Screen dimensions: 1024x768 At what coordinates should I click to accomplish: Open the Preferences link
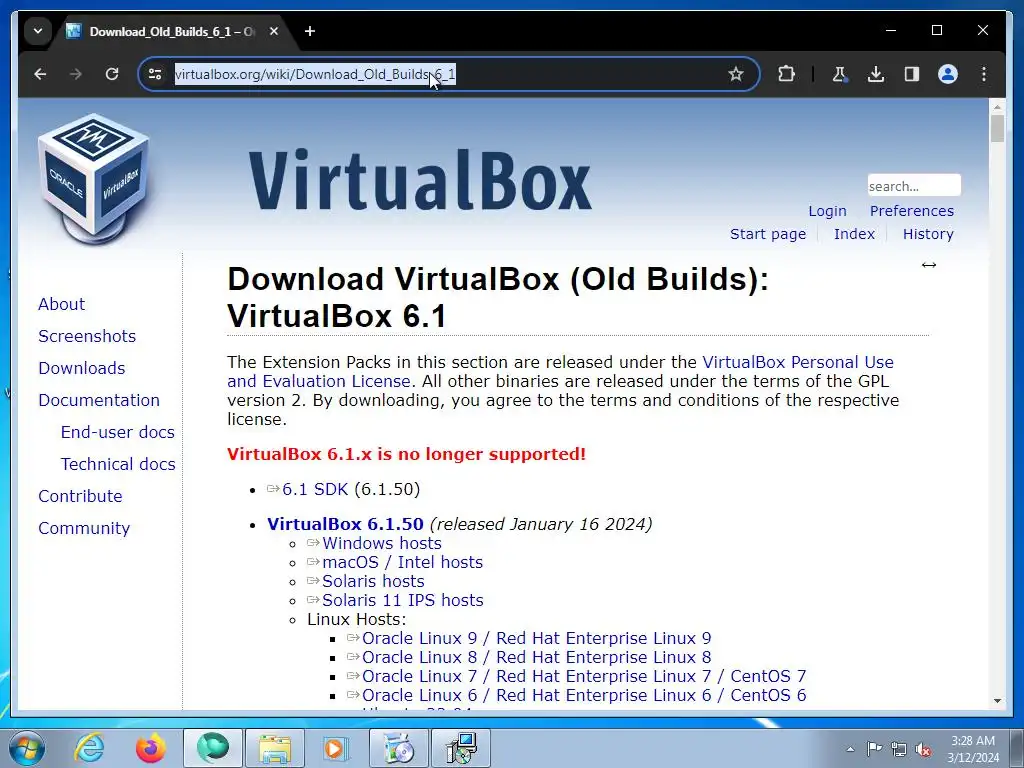point(912,211)
